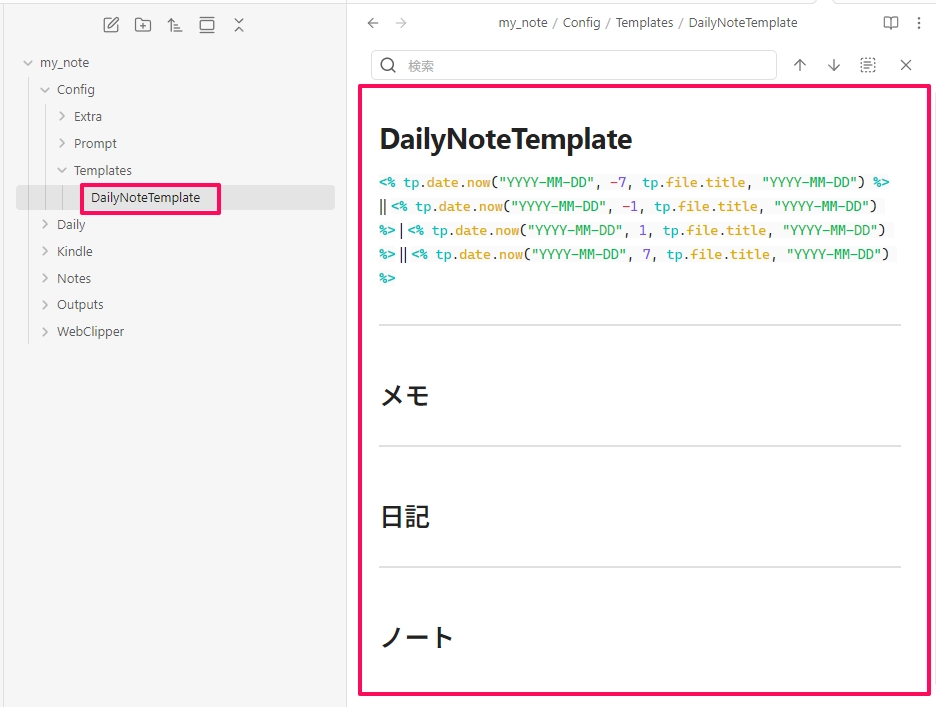
Task: Collapse the Templates folder chevron
Action: coord(61,170)
